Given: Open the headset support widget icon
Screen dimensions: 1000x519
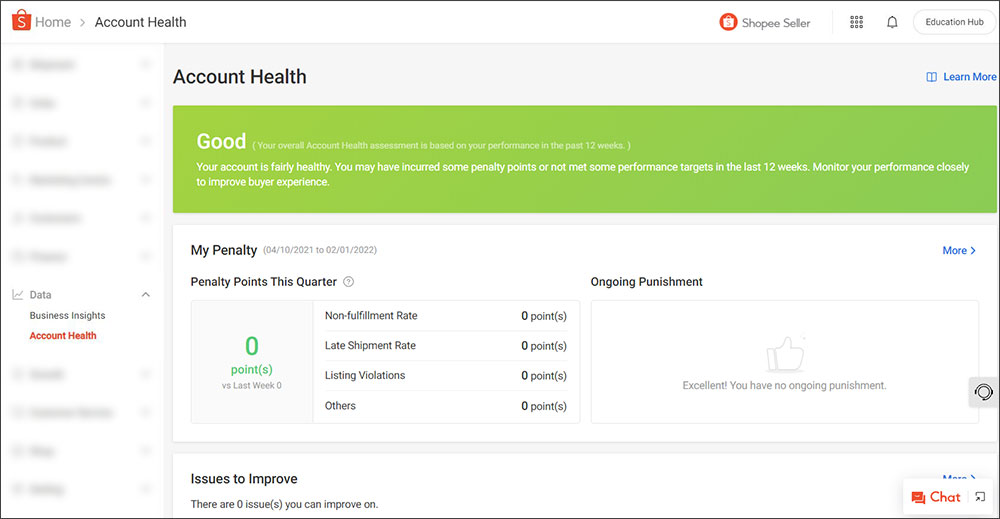Looking at the screenshot, I should (983, 391).
